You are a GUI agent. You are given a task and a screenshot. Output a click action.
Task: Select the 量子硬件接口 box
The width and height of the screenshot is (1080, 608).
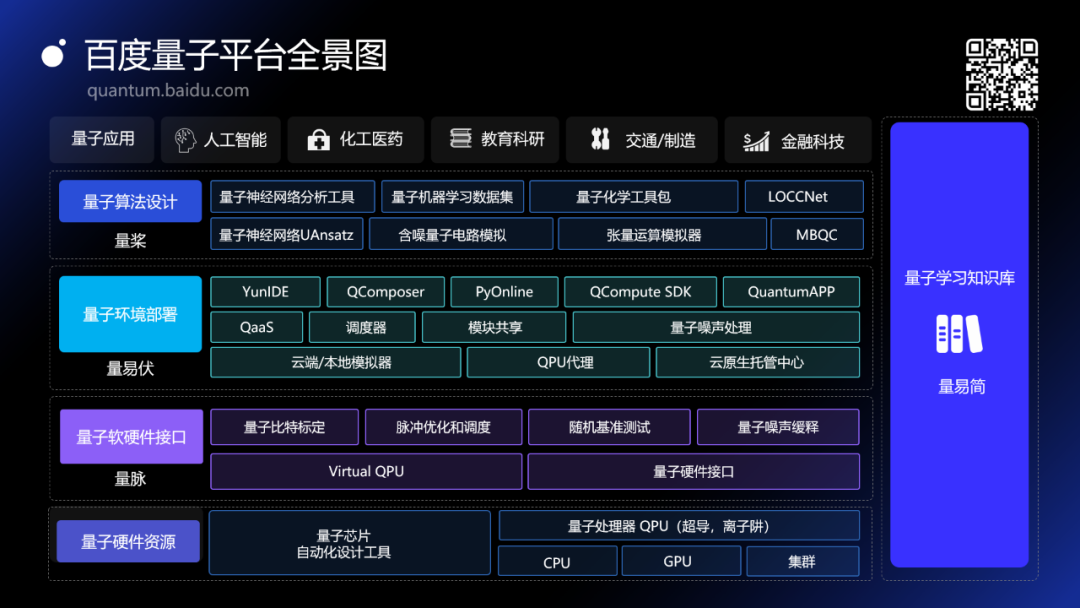(x=694, y=472)
